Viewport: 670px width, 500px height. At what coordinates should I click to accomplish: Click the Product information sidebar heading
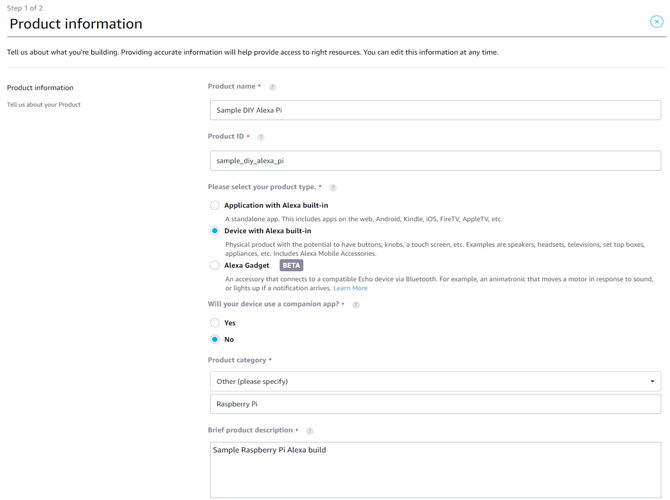click(40, 88)
